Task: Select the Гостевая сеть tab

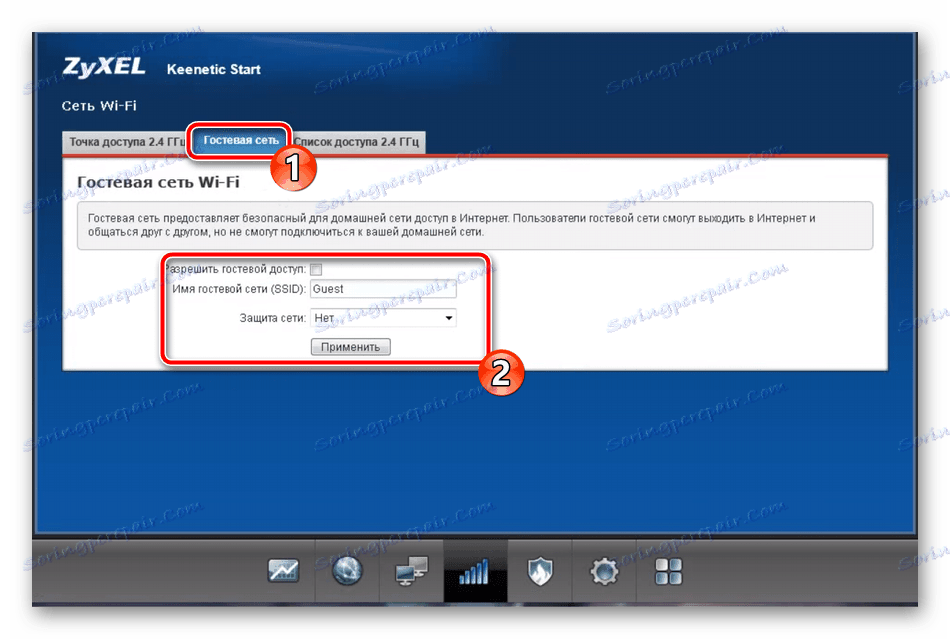Action: click(241, 140)
